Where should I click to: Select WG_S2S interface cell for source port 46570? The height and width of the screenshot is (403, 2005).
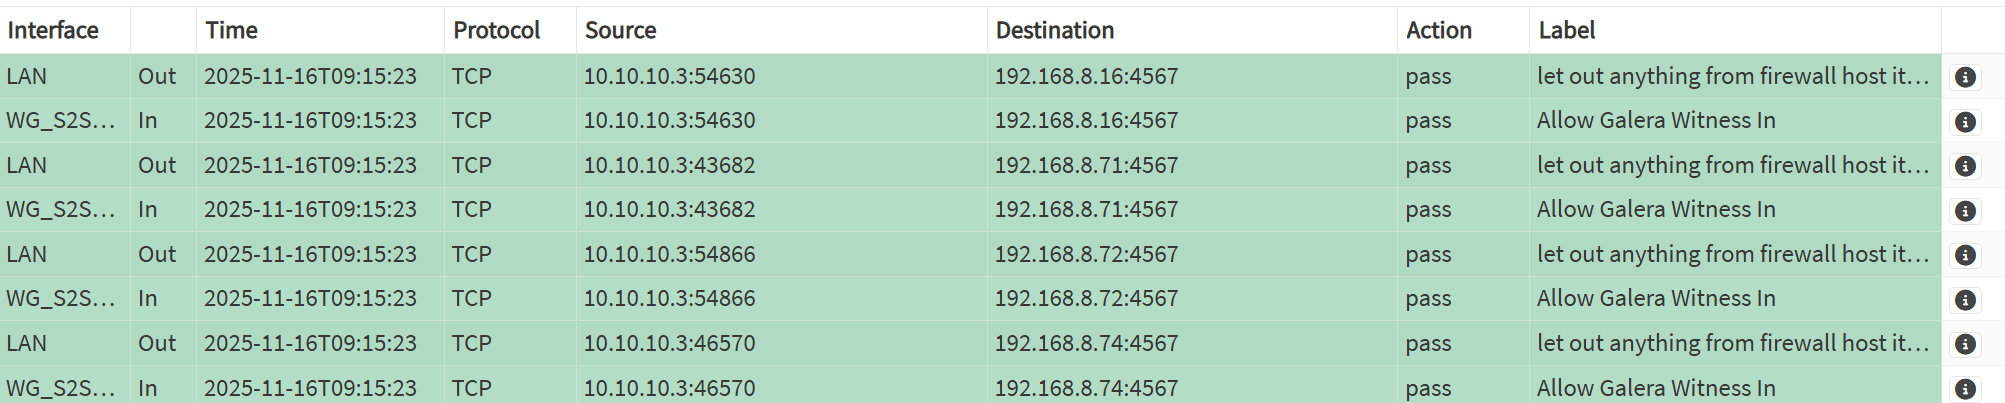(x=60, y=388)
